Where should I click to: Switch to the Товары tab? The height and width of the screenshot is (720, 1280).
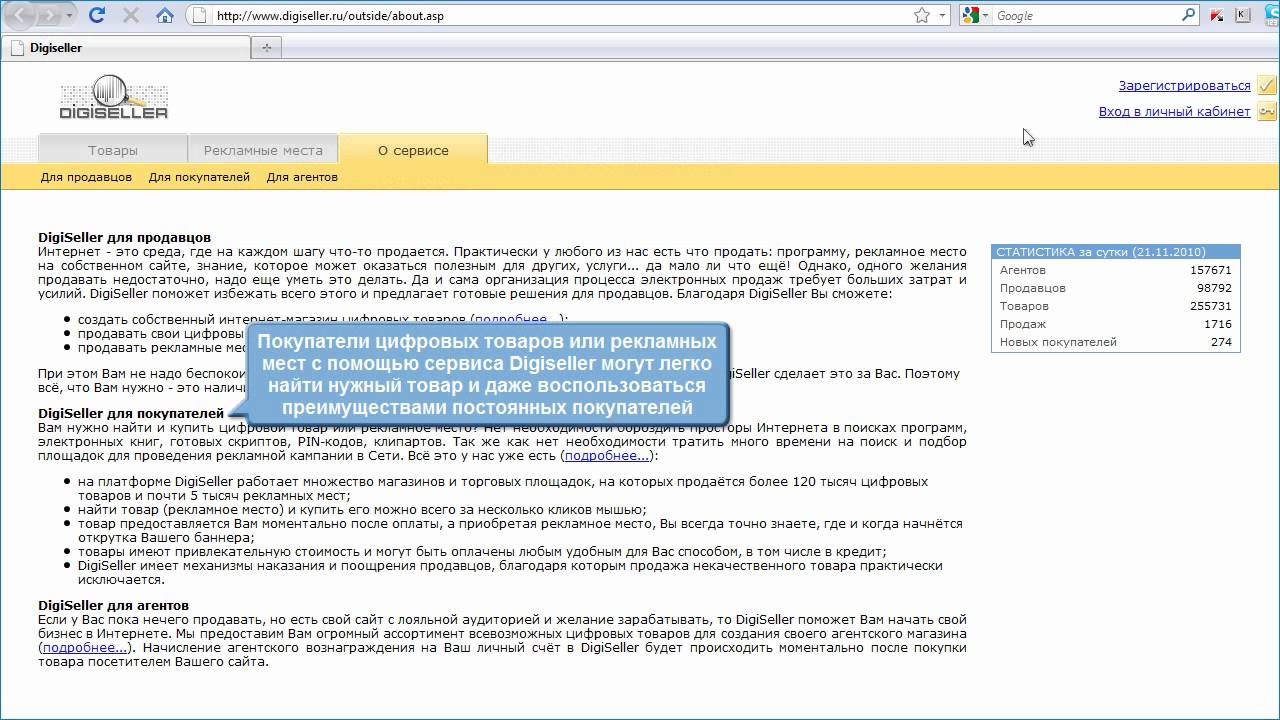coord(113,150)
